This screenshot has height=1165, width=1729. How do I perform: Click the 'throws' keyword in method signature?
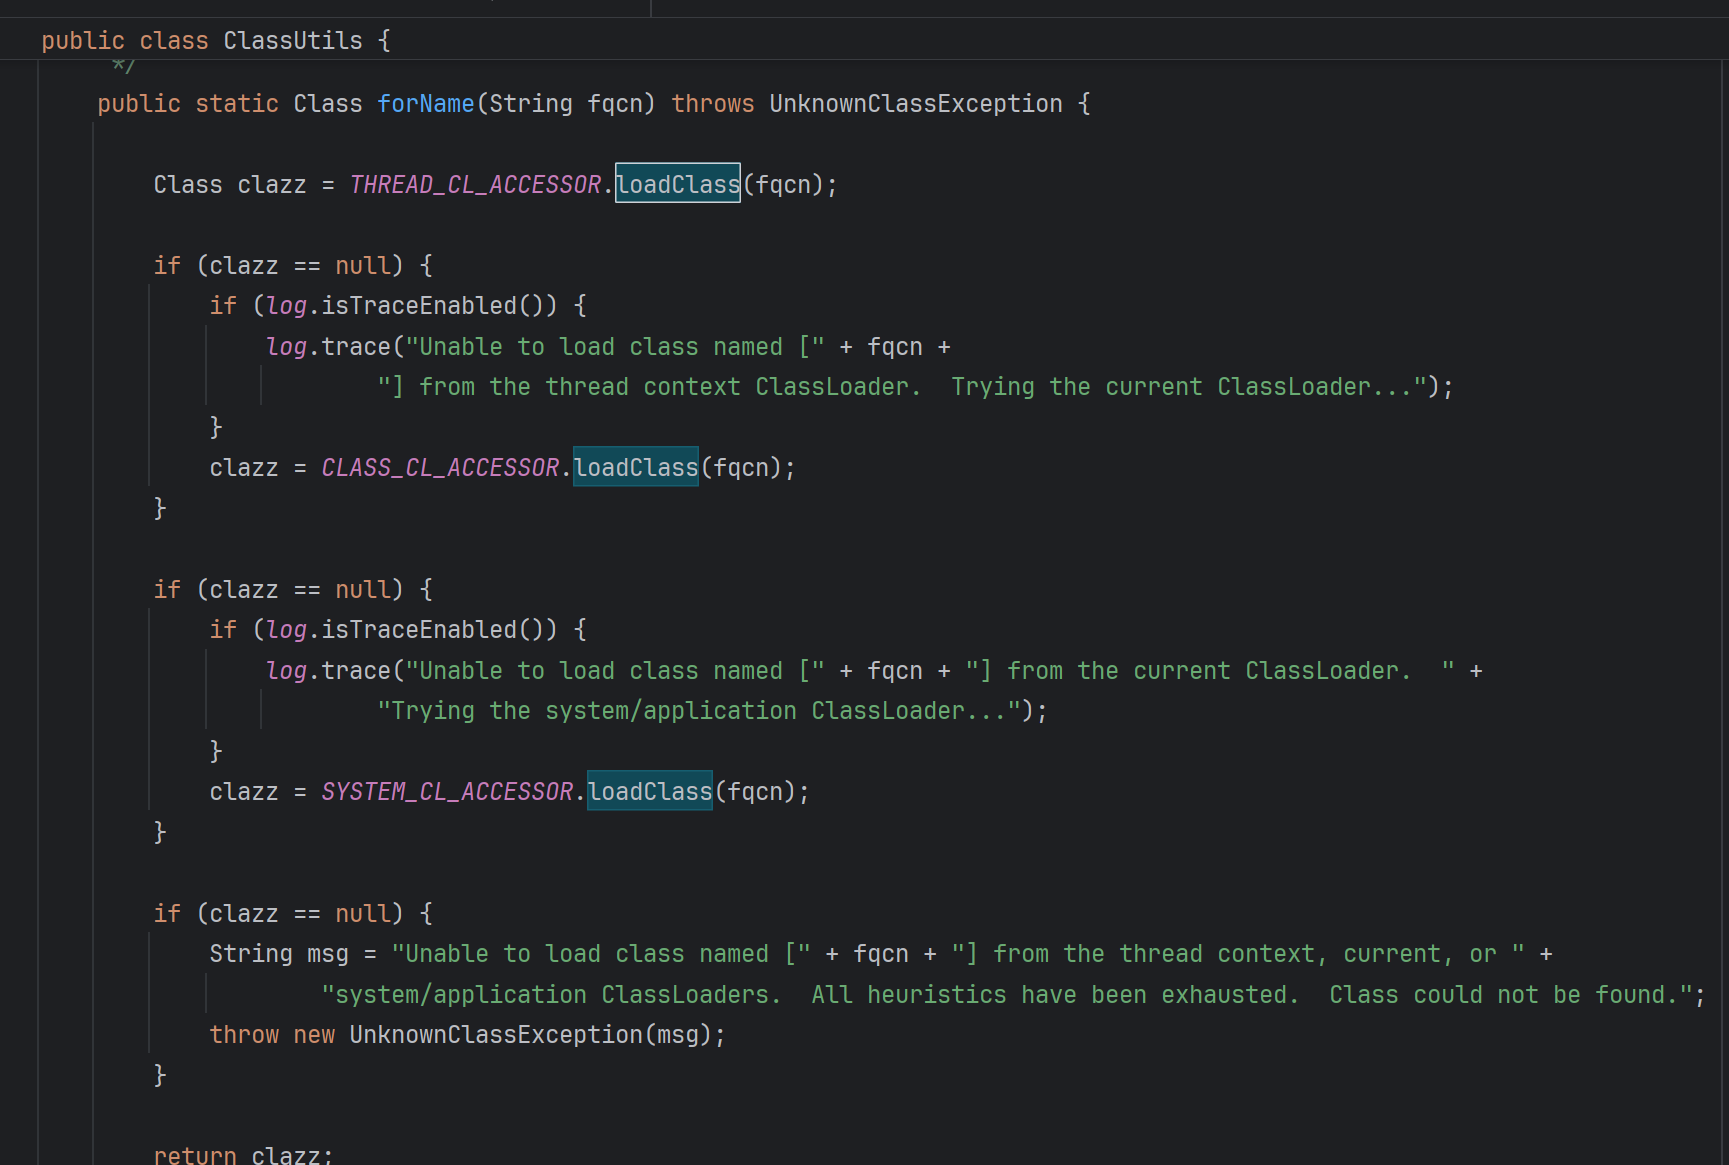pos(712,104)
